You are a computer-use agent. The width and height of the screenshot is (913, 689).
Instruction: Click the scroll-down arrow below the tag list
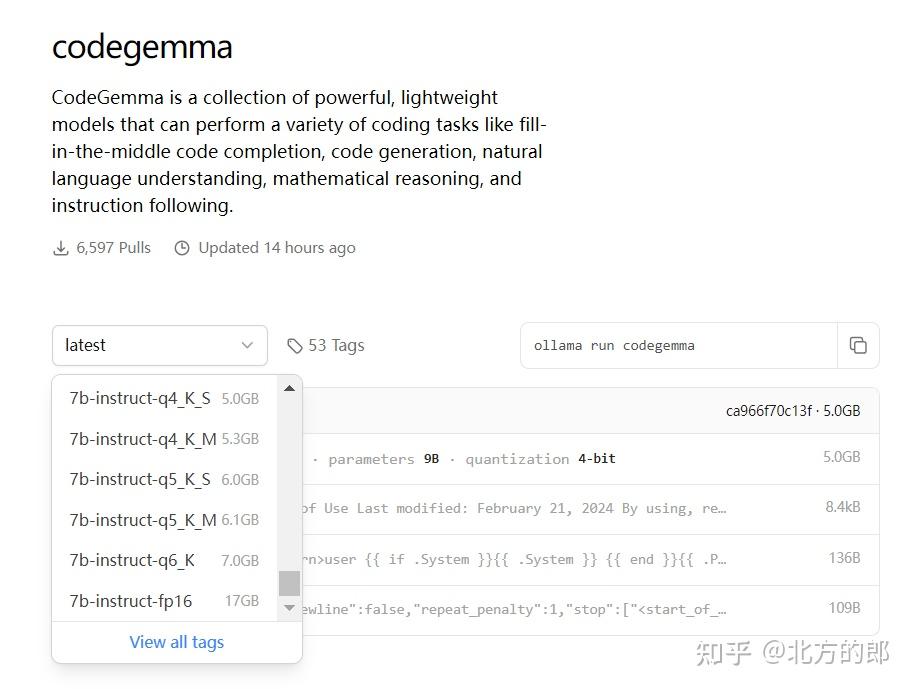tap(289, 607)
